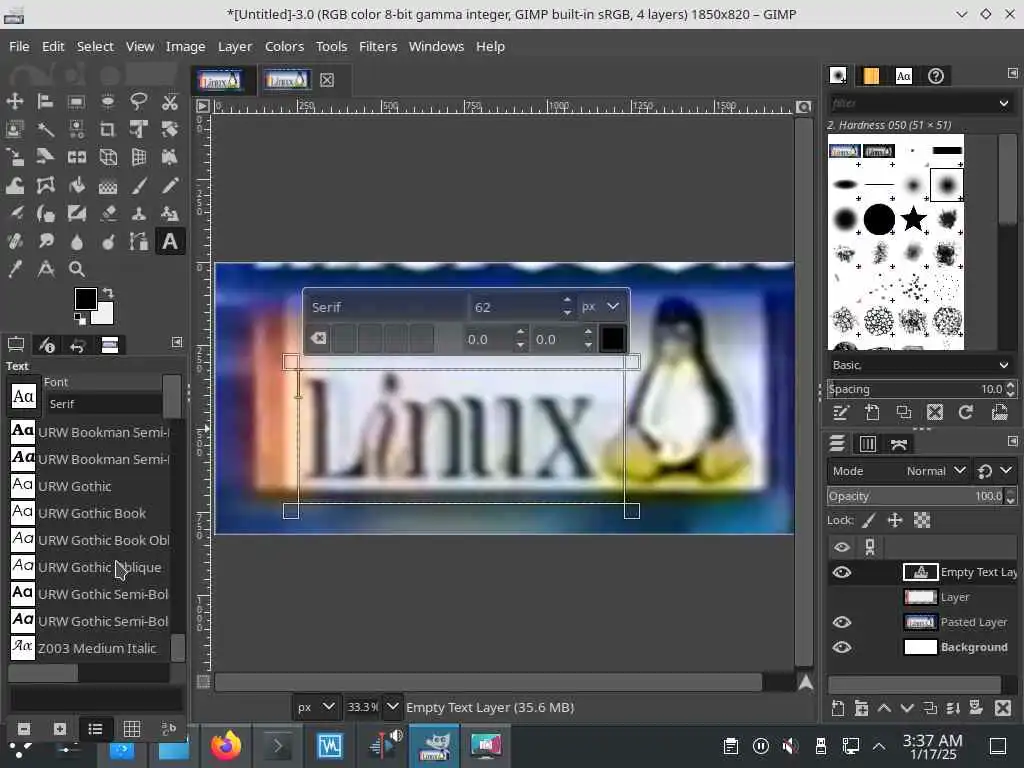This screenshot has width=1024, height=768.
Task: Select the Paintbrush tool
Action: point(138,186)
